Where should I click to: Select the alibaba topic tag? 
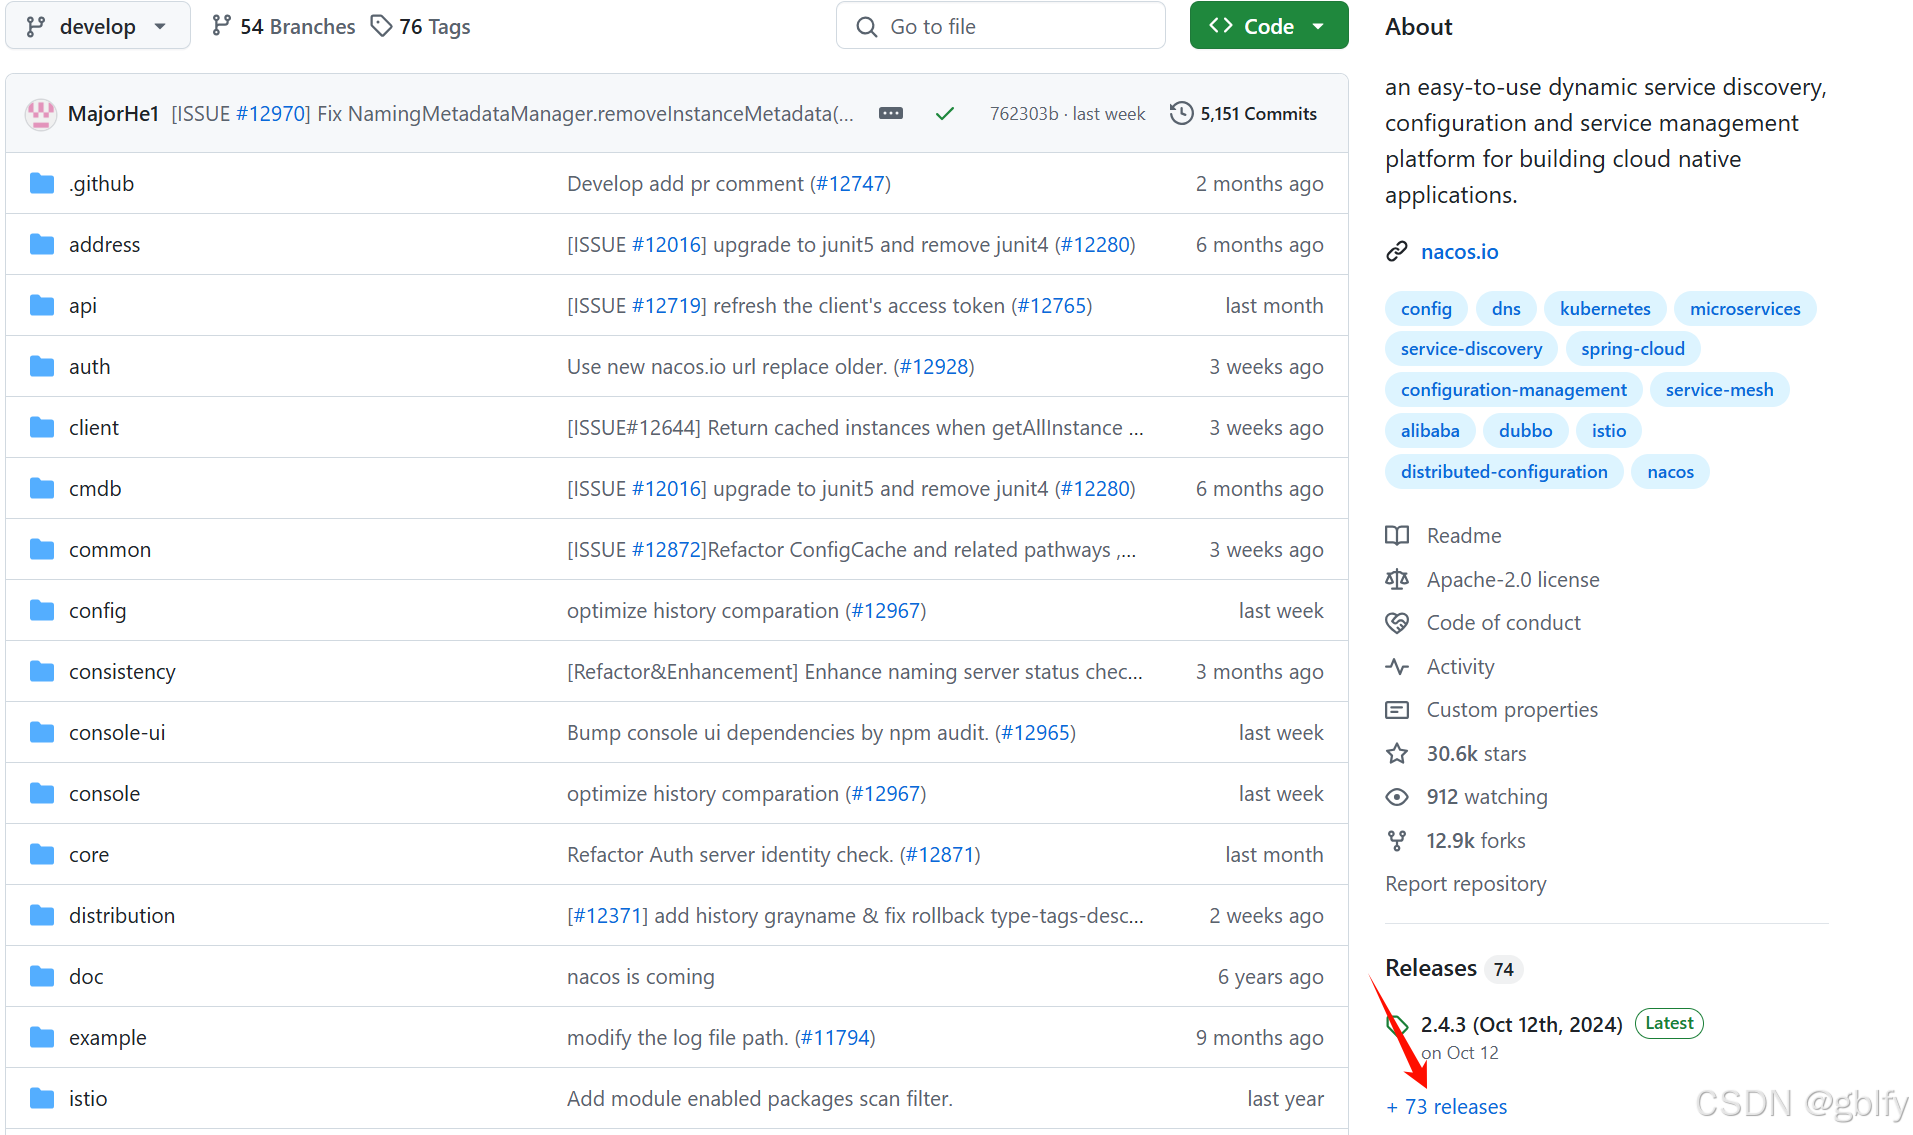click(x=1430, y=431)
